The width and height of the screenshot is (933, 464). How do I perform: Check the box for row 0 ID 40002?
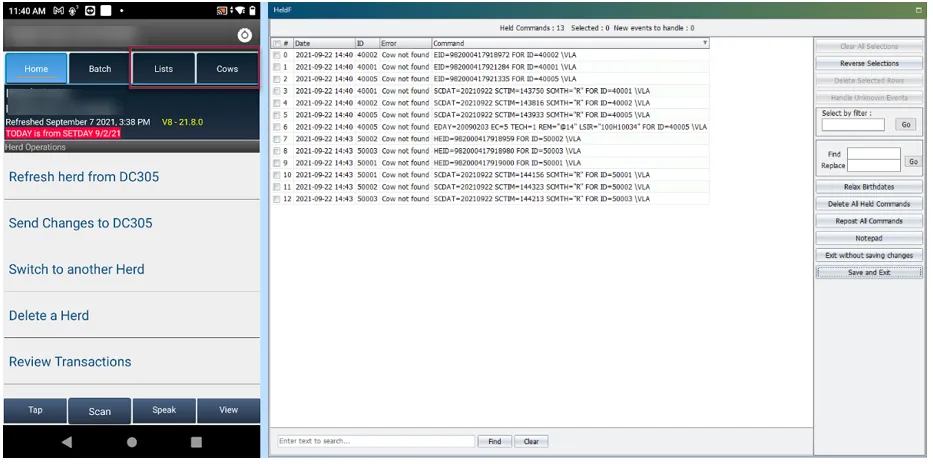[276, 55]
